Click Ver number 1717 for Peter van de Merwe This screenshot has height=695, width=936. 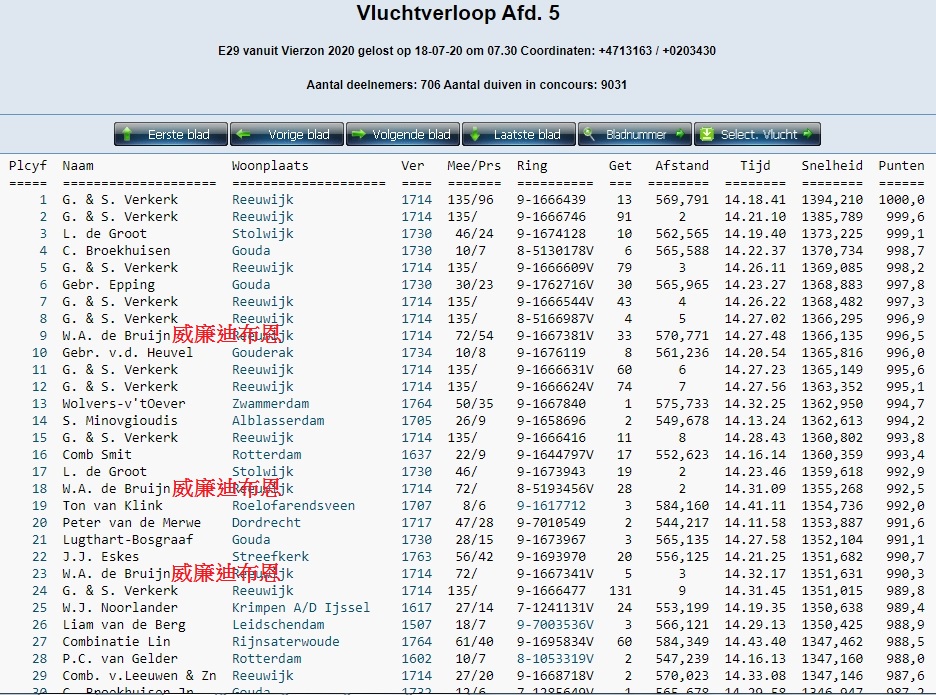417,522
